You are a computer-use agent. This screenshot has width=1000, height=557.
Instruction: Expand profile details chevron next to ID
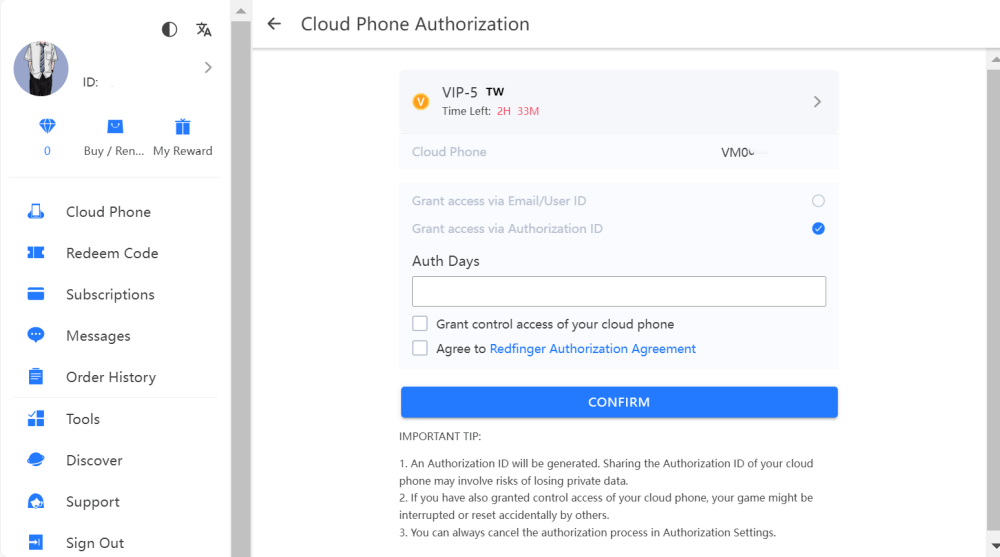208,68
